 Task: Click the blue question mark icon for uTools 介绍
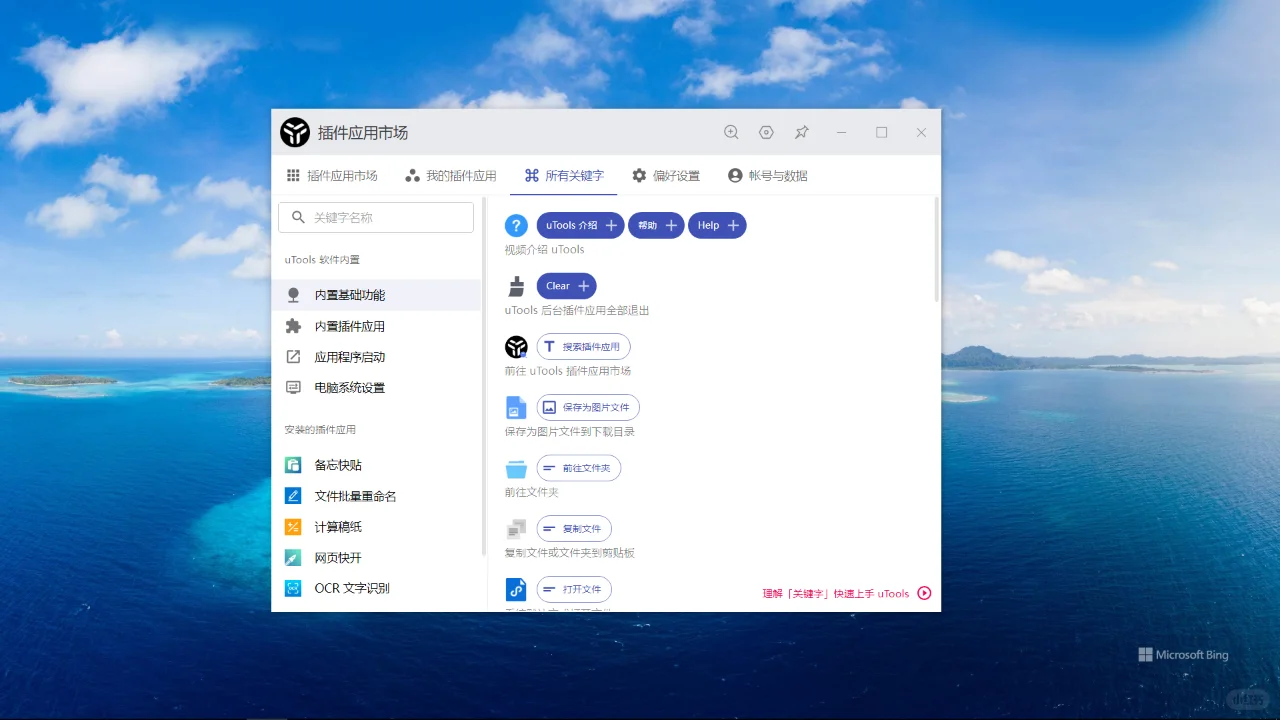point(516,225)
